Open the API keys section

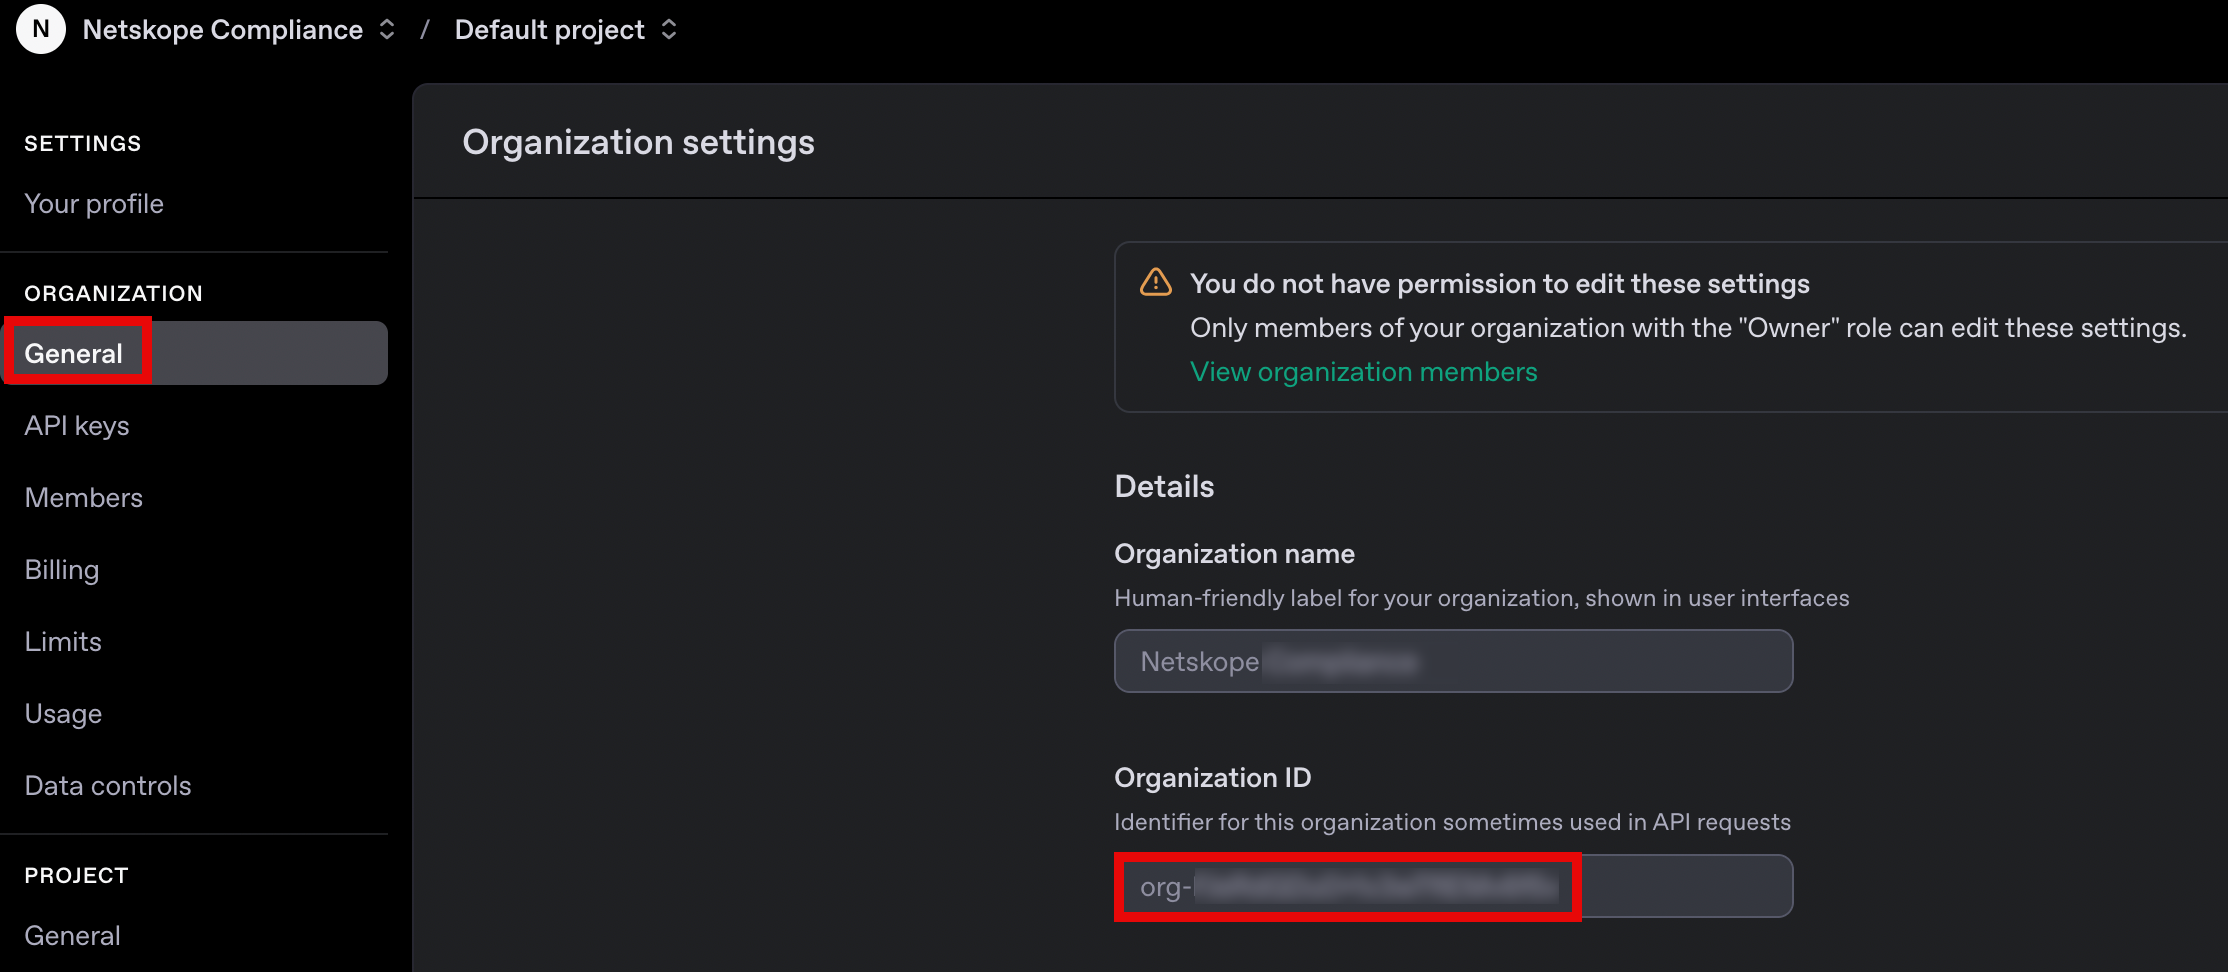tap(76, 425)
